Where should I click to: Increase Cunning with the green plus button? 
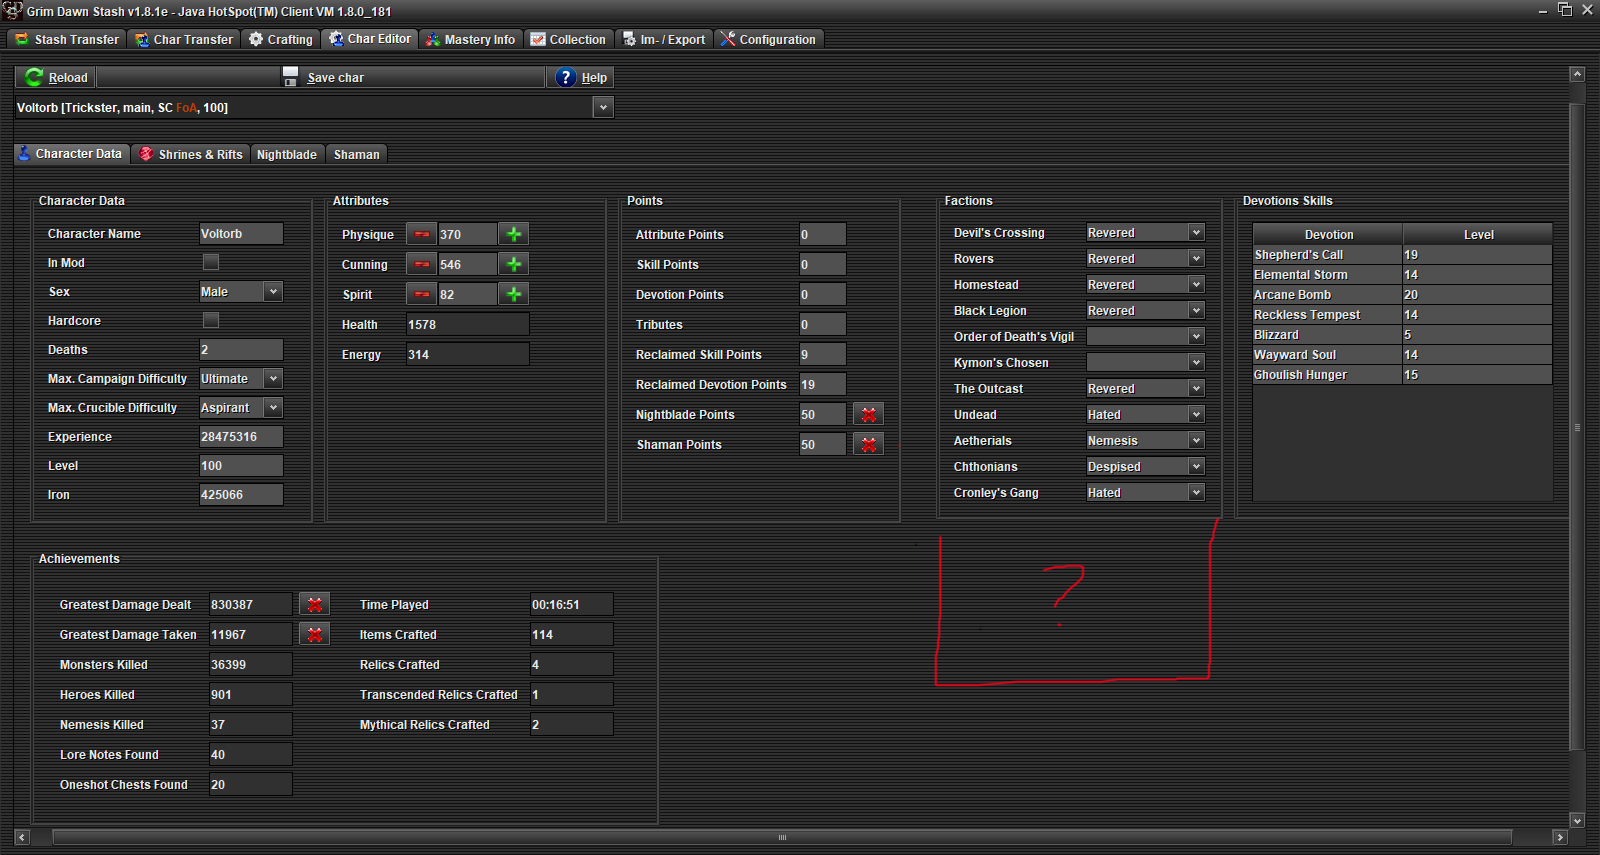point(513,264)
